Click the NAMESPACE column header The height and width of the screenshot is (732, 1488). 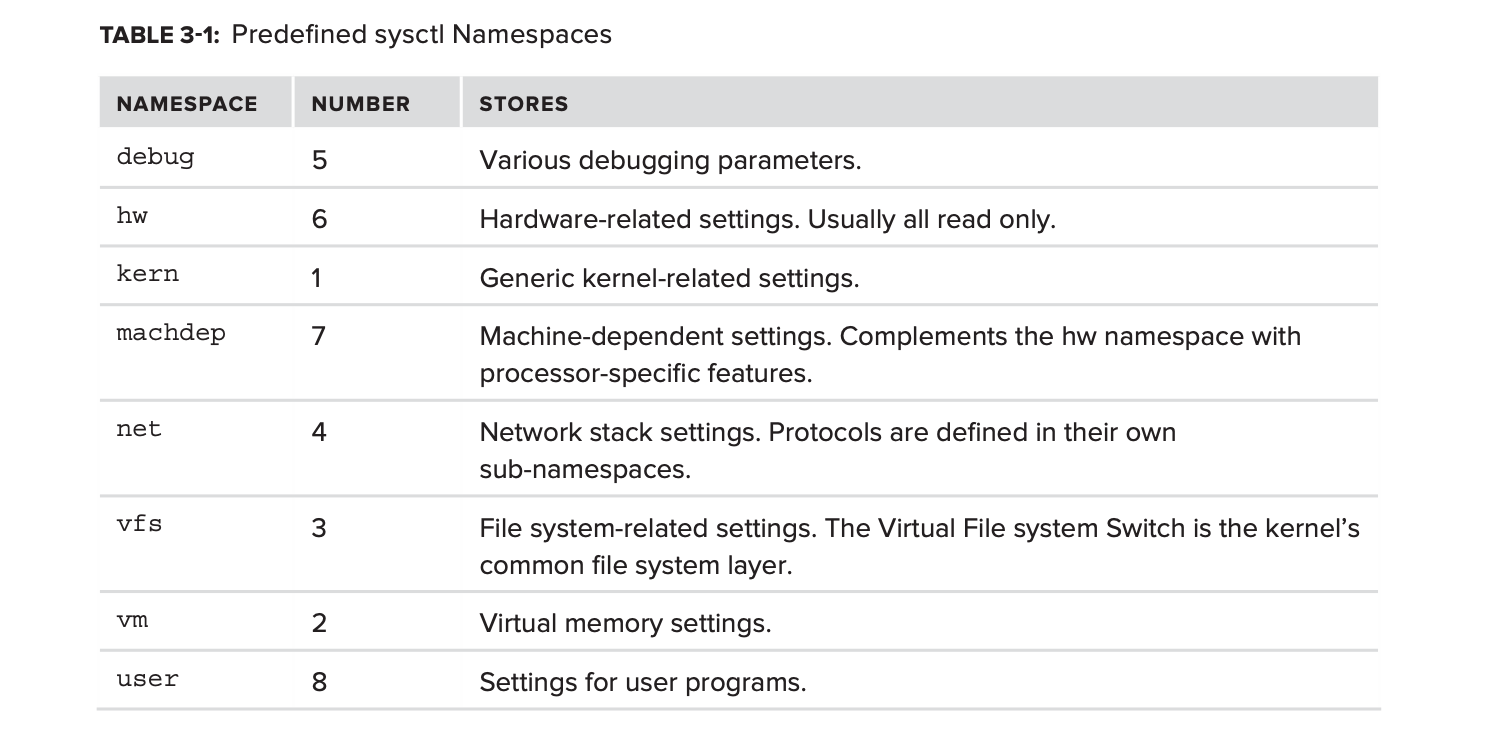[x=187, y=104]
